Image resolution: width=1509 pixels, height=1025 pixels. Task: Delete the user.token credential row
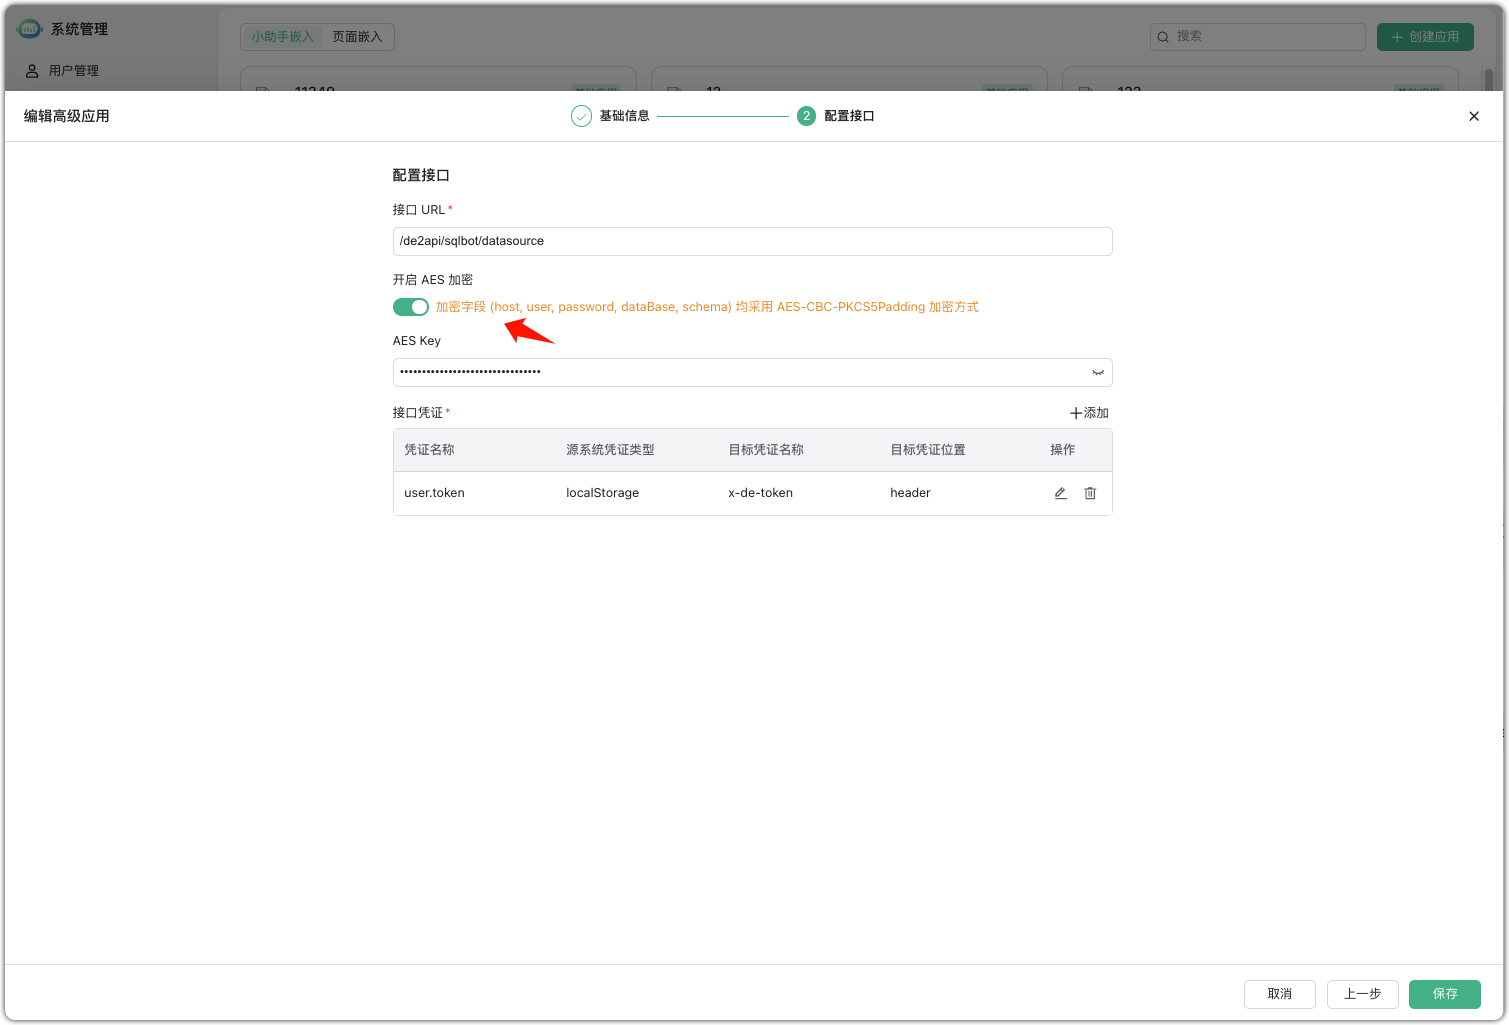click(1090, 493)
